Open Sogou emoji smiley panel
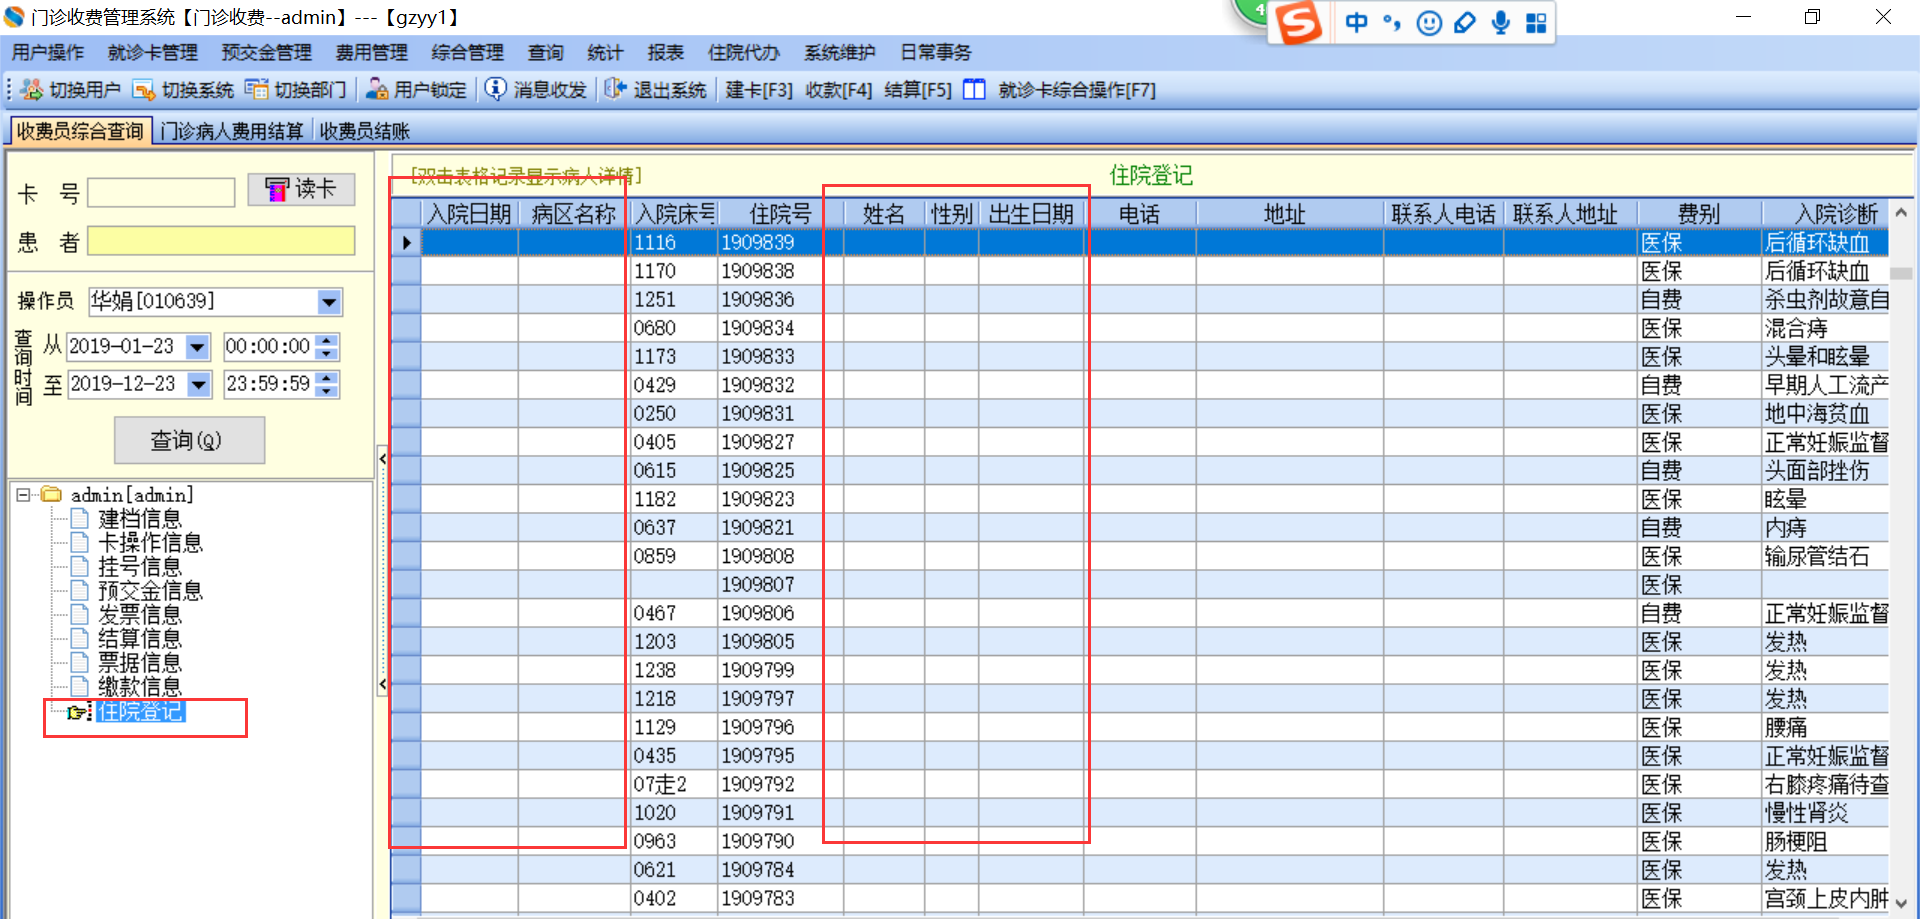Image resolution: width=1920 pixels, height=919 pixels. click(x=1430, y=22)
